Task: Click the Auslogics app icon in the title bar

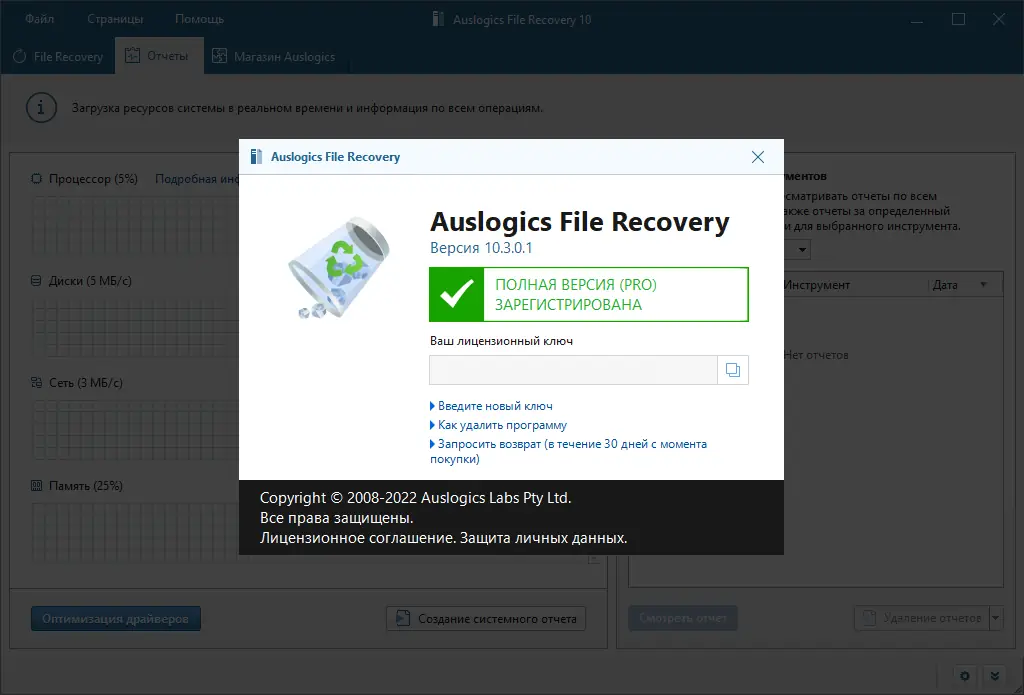Action: pos(436,18)
